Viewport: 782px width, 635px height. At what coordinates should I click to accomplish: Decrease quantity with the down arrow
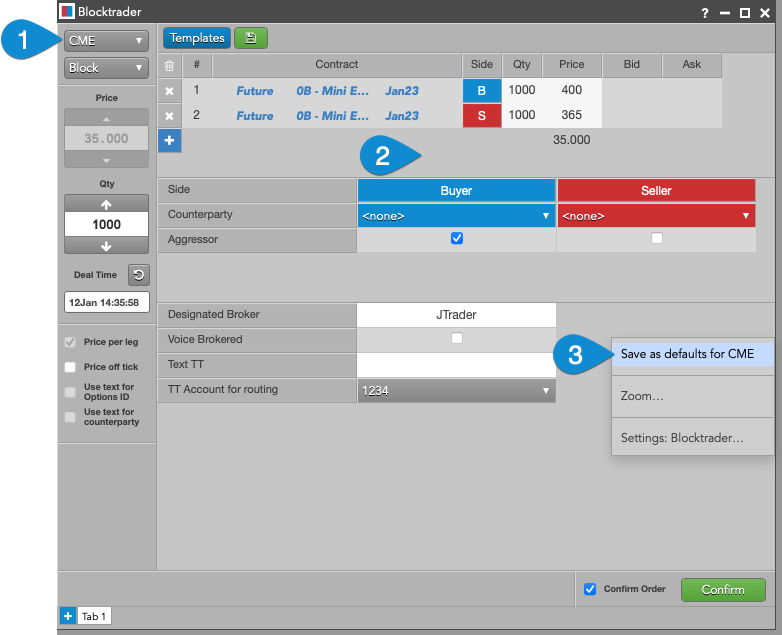click(x=106, y=246)
